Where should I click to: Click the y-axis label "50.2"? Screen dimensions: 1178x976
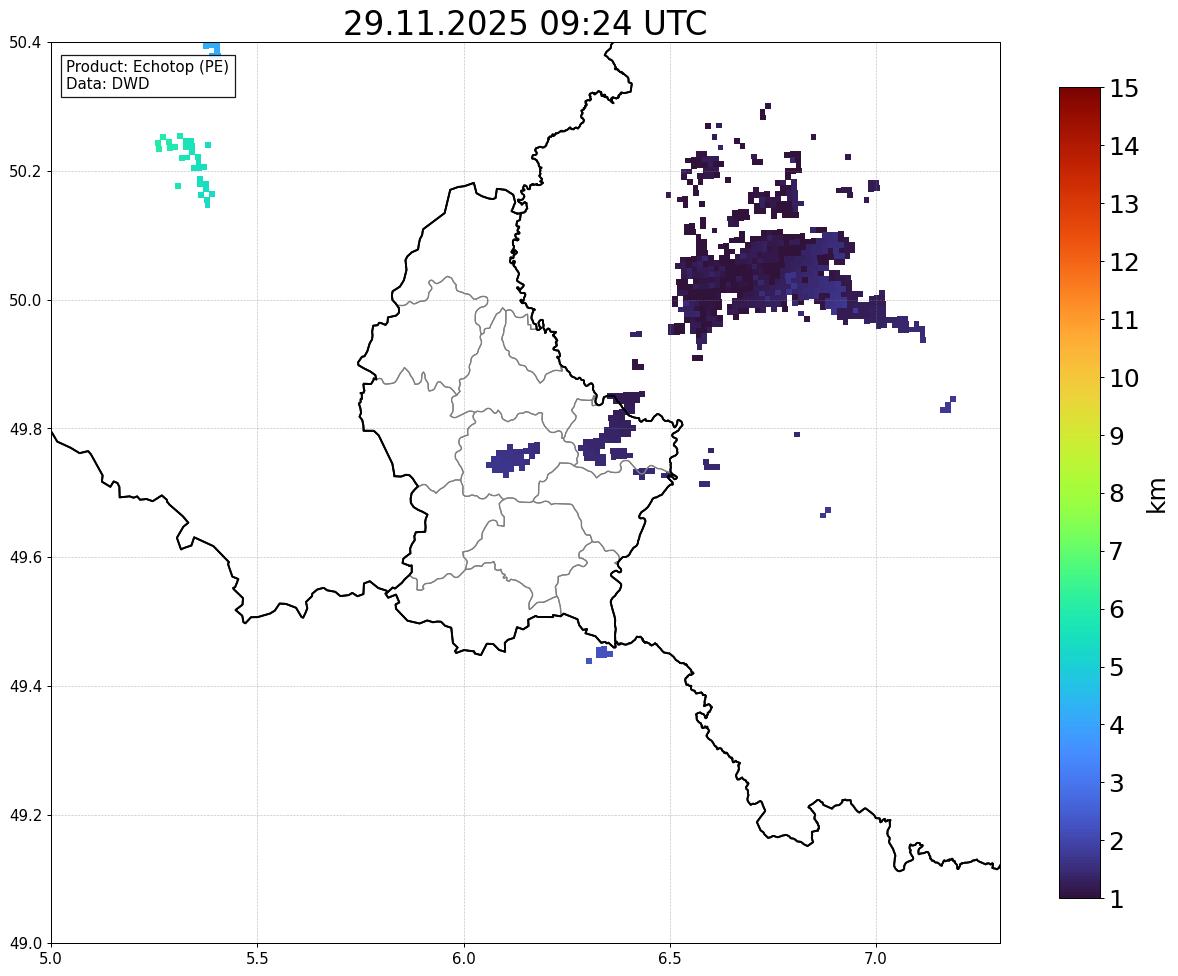point(24,171)
